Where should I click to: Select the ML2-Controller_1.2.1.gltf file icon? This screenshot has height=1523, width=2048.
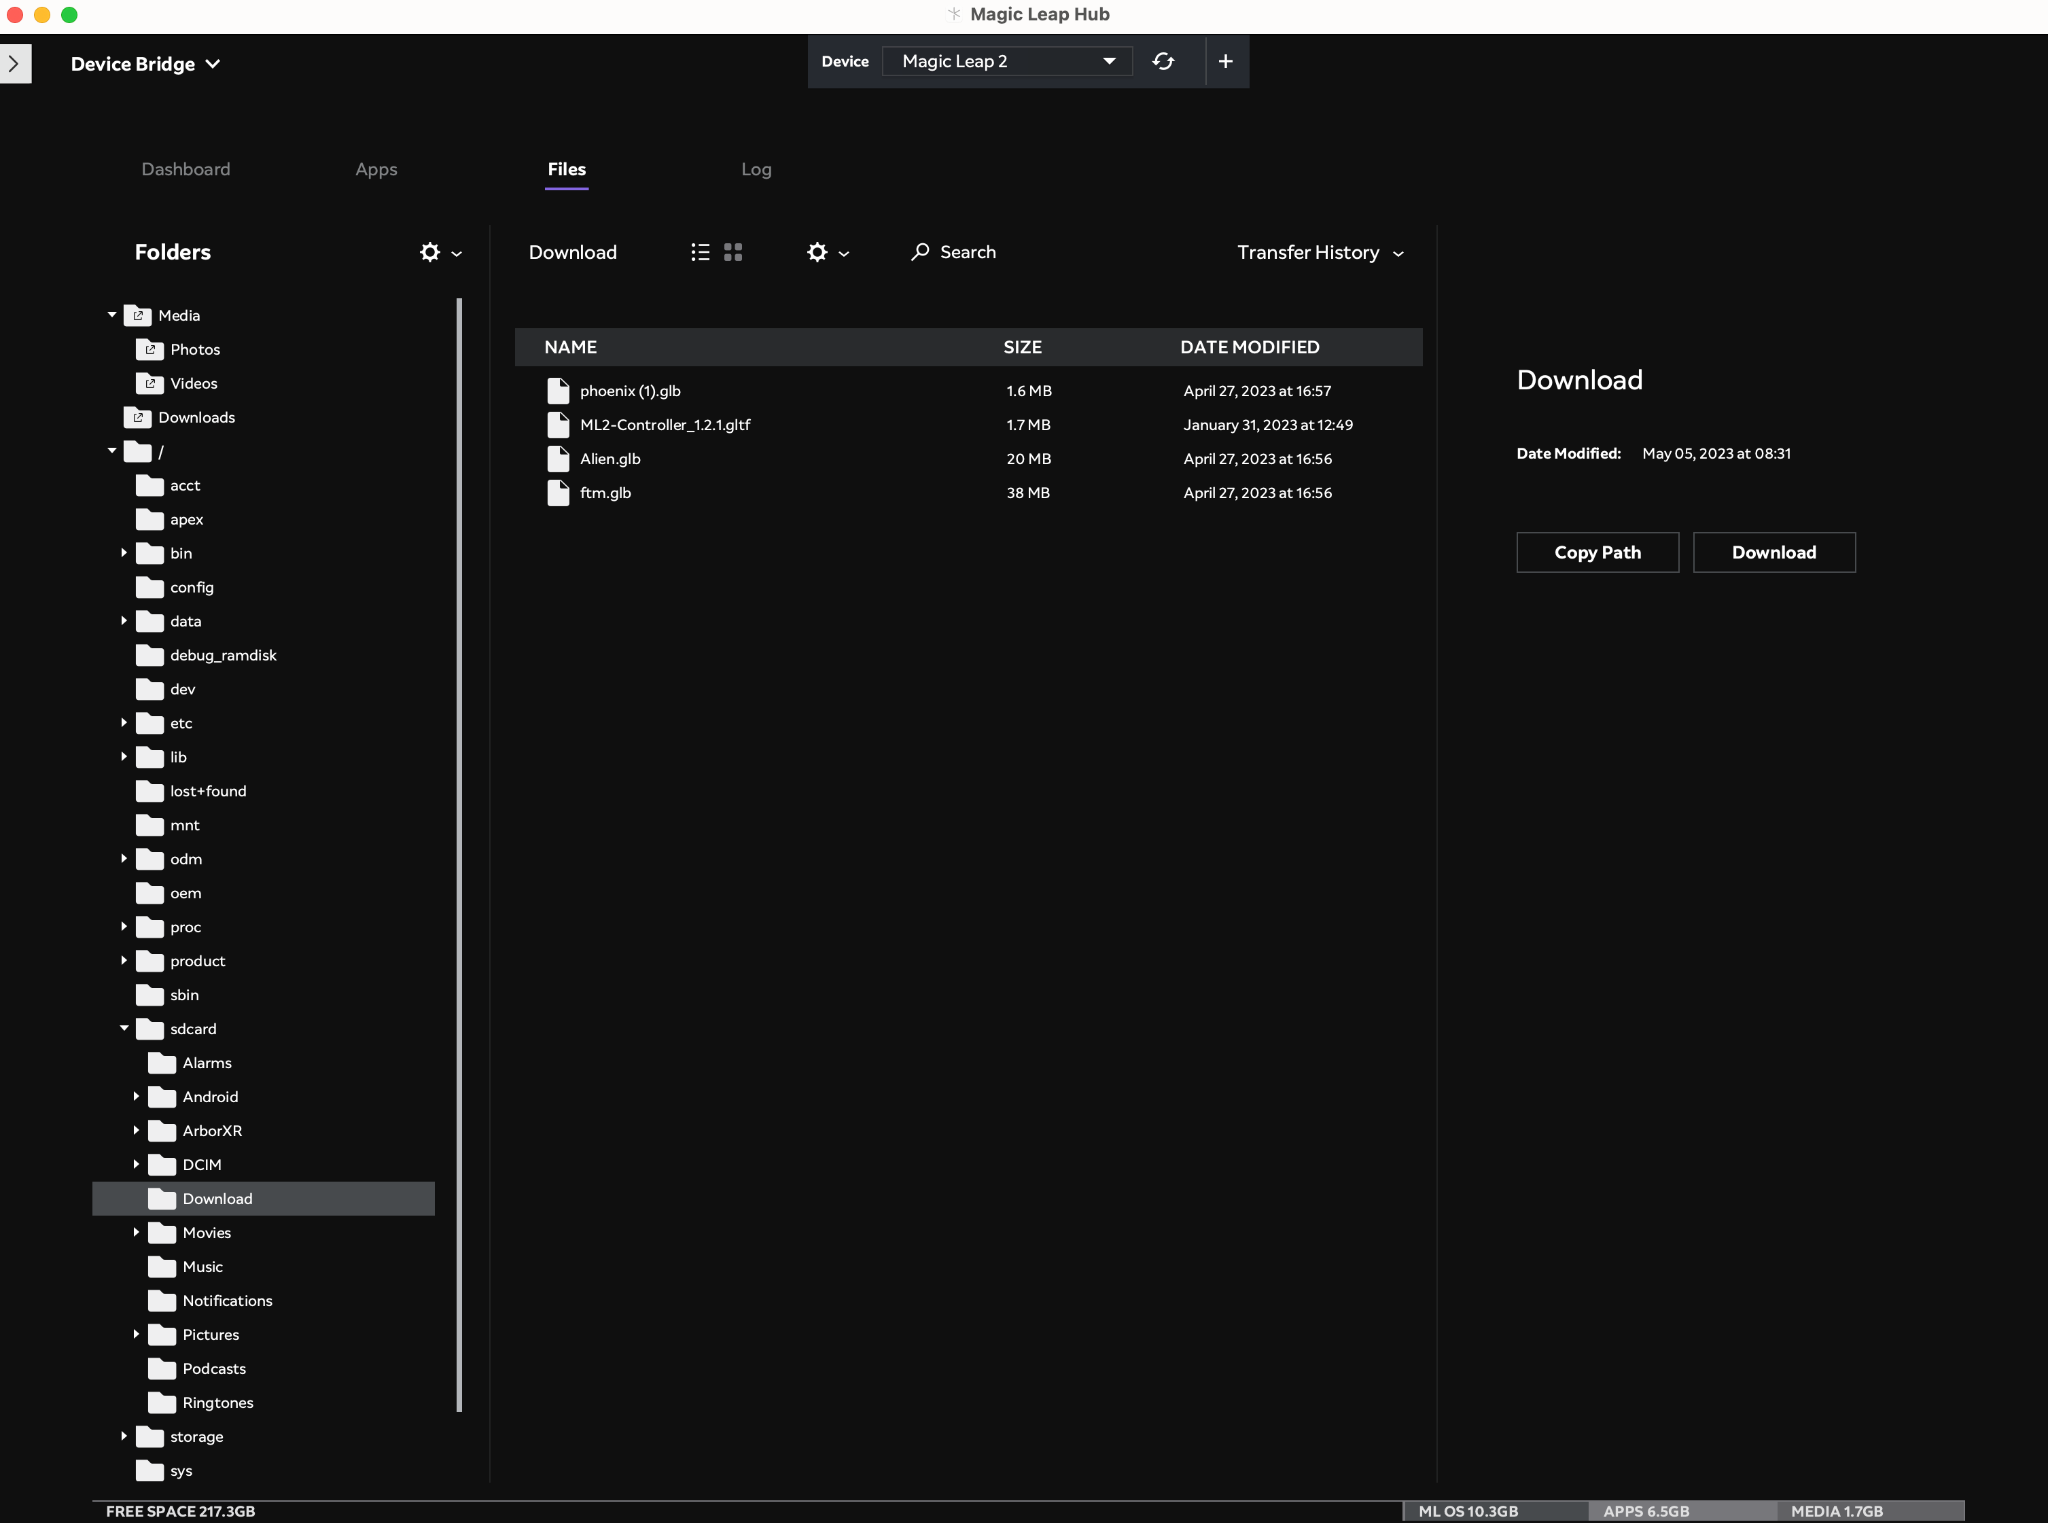pos(558,425)
